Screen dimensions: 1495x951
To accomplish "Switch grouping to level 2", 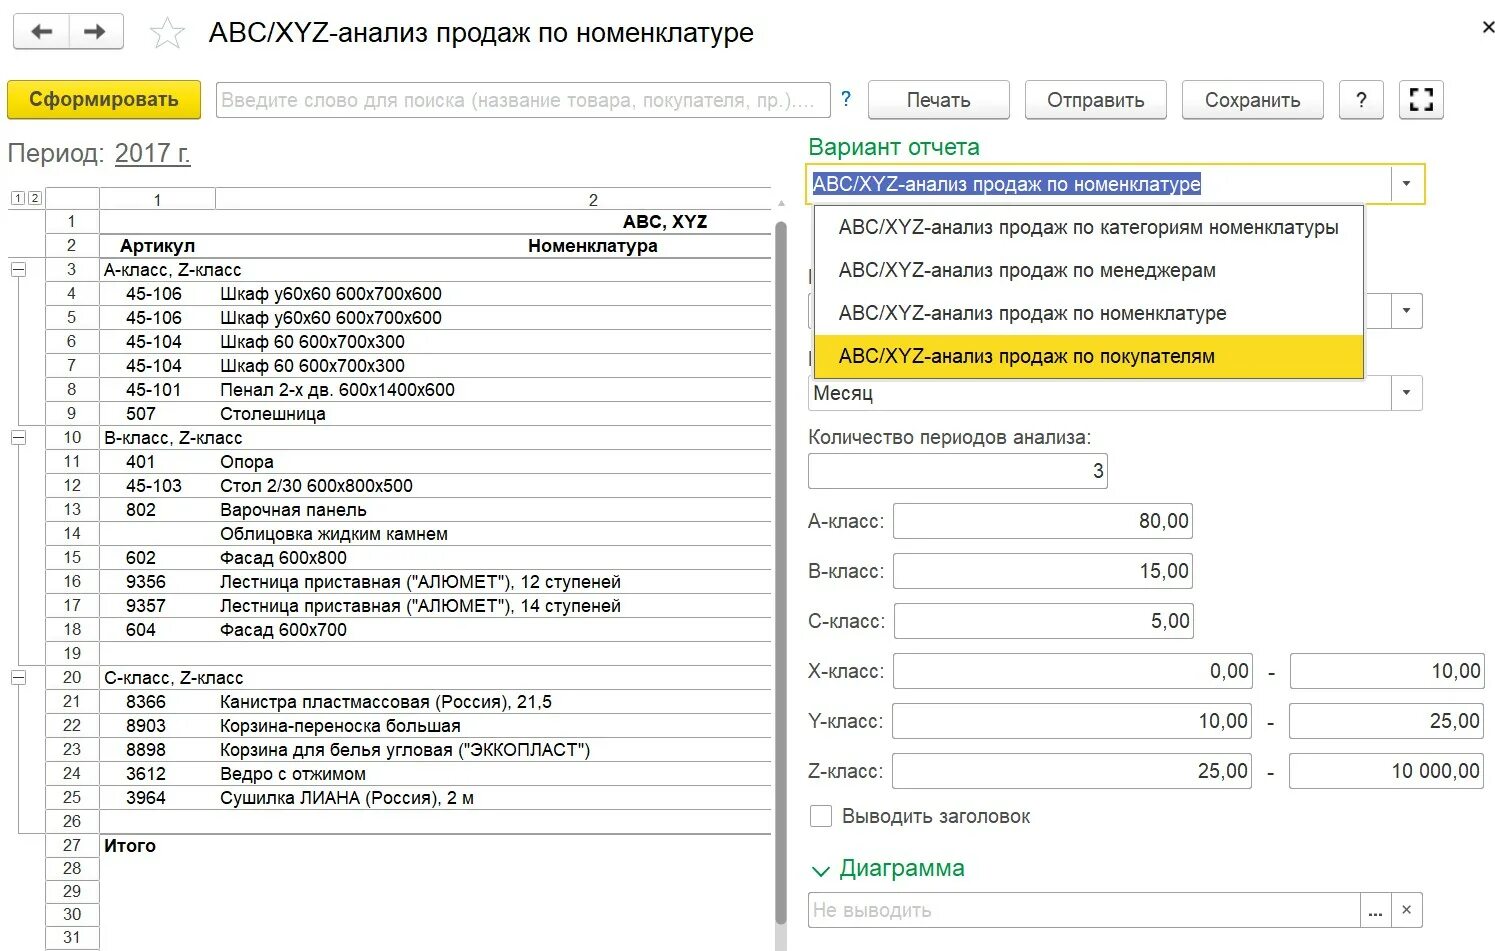I will (34, 198).
